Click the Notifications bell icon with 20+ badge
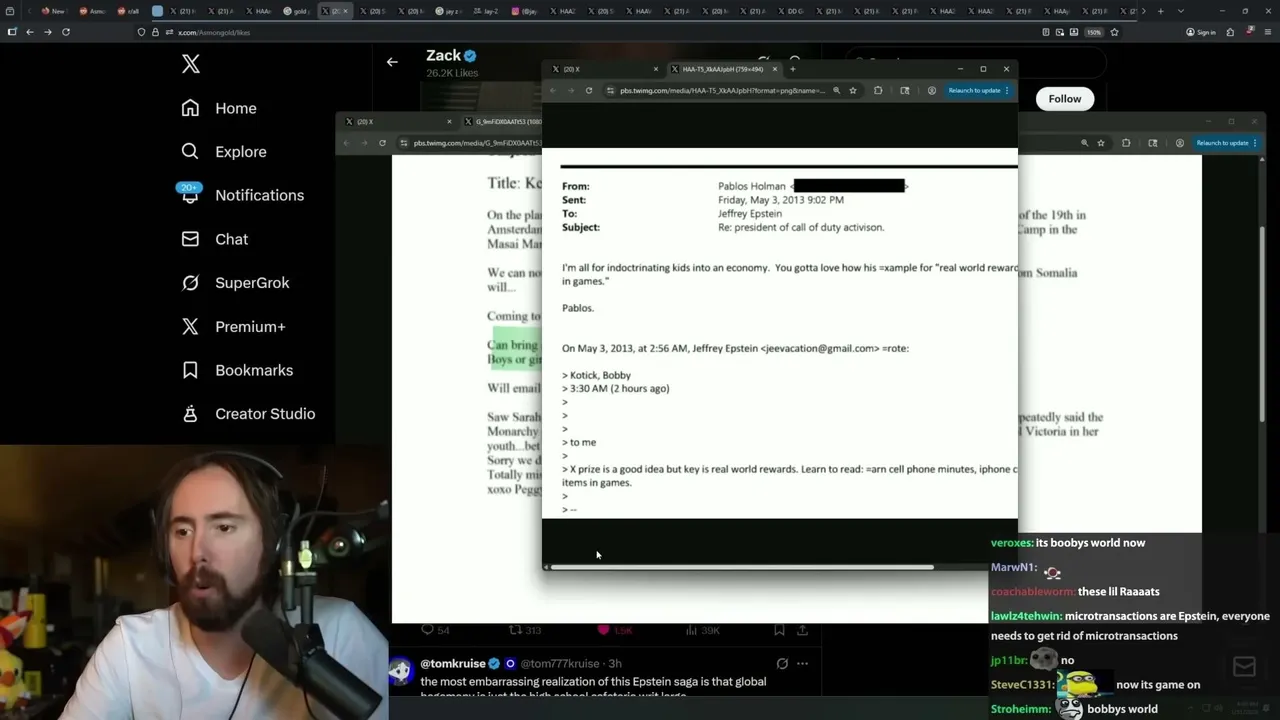The width and height of the screenshot is (1280, 720). tap(190, 194)
